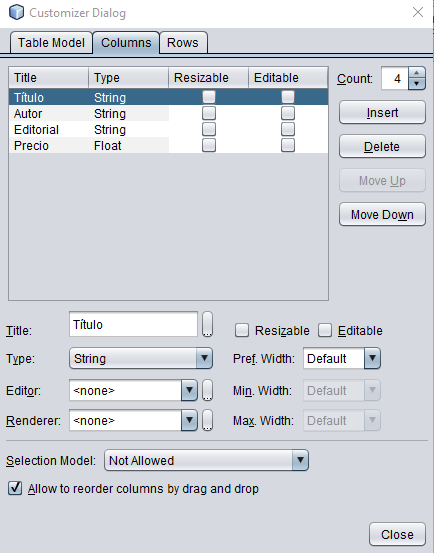Toggle the Resizable checkbox in the Autor row

click(209, 113)
